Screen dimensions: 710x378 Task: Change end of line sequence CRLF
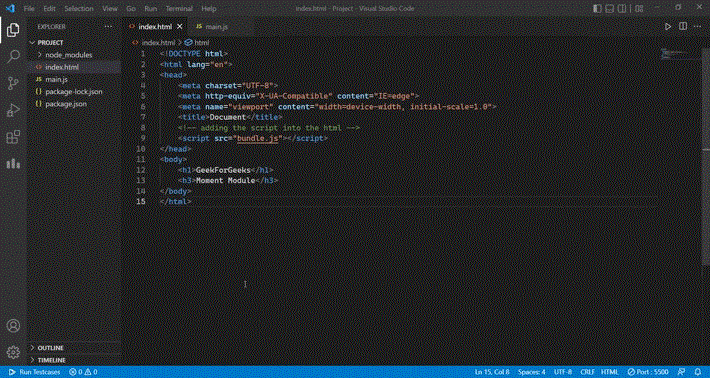[587, 372]
